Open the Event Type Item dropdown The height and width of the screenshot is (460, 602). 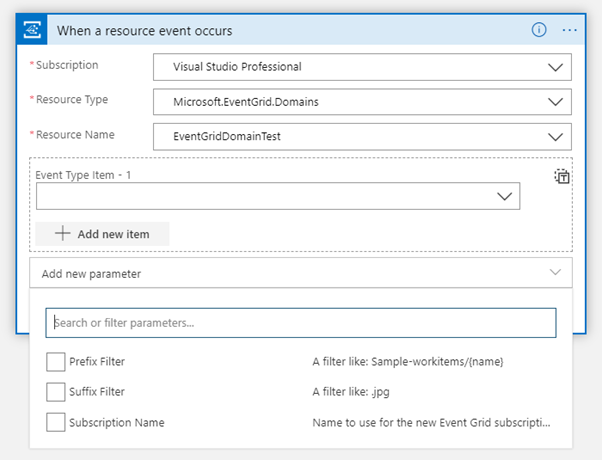point(505,197)
